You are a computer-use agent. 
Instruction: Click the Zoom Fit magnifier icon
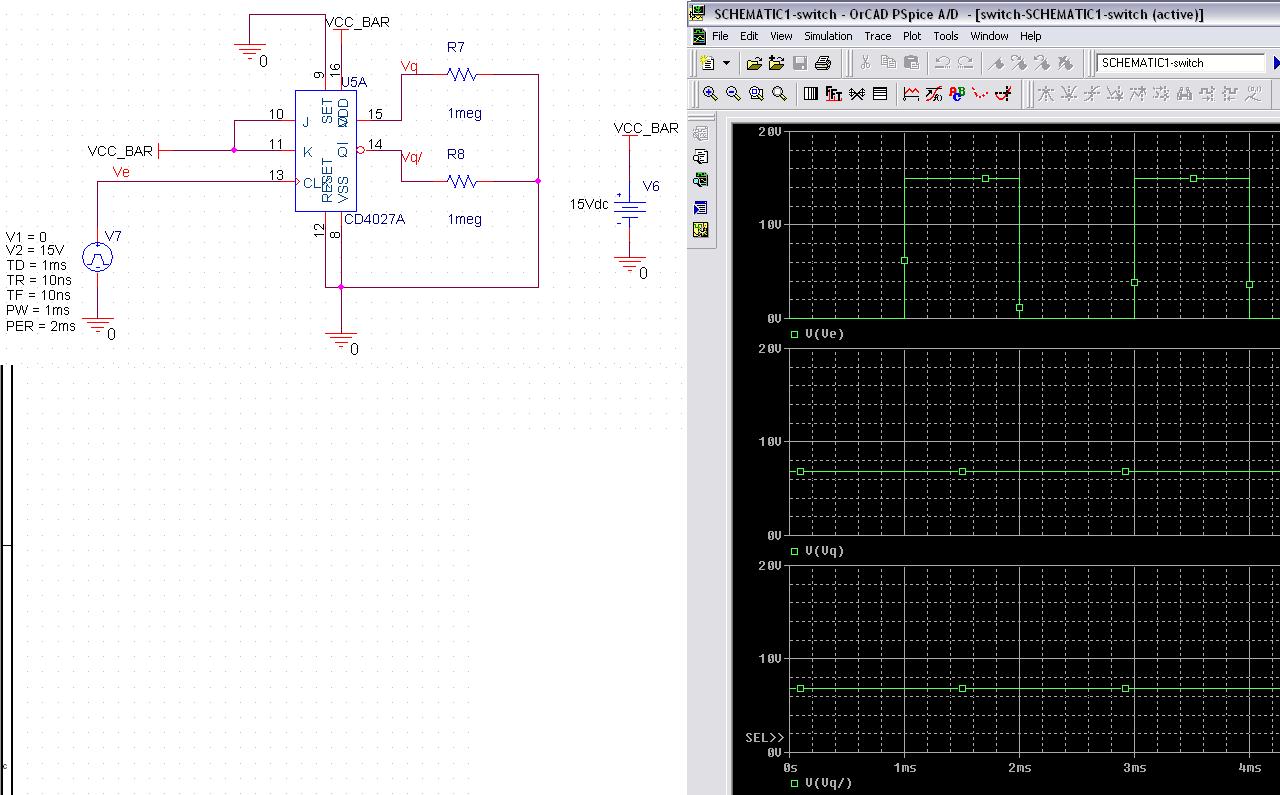click(x=779, y=94)
